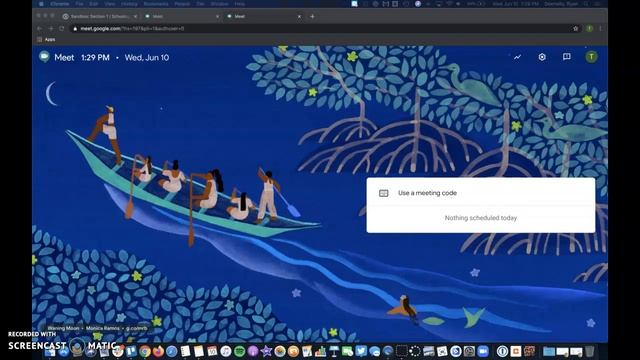Open a new browser tab with plus button
Viewport: 640px width, 360px height.
tap(312, 16)
